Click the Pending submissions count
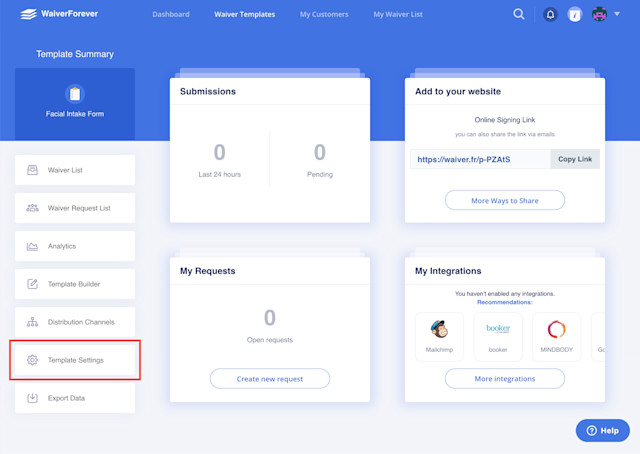Viewport: 640px width, 454px height. pyautogui.click(x=320, y=152)
